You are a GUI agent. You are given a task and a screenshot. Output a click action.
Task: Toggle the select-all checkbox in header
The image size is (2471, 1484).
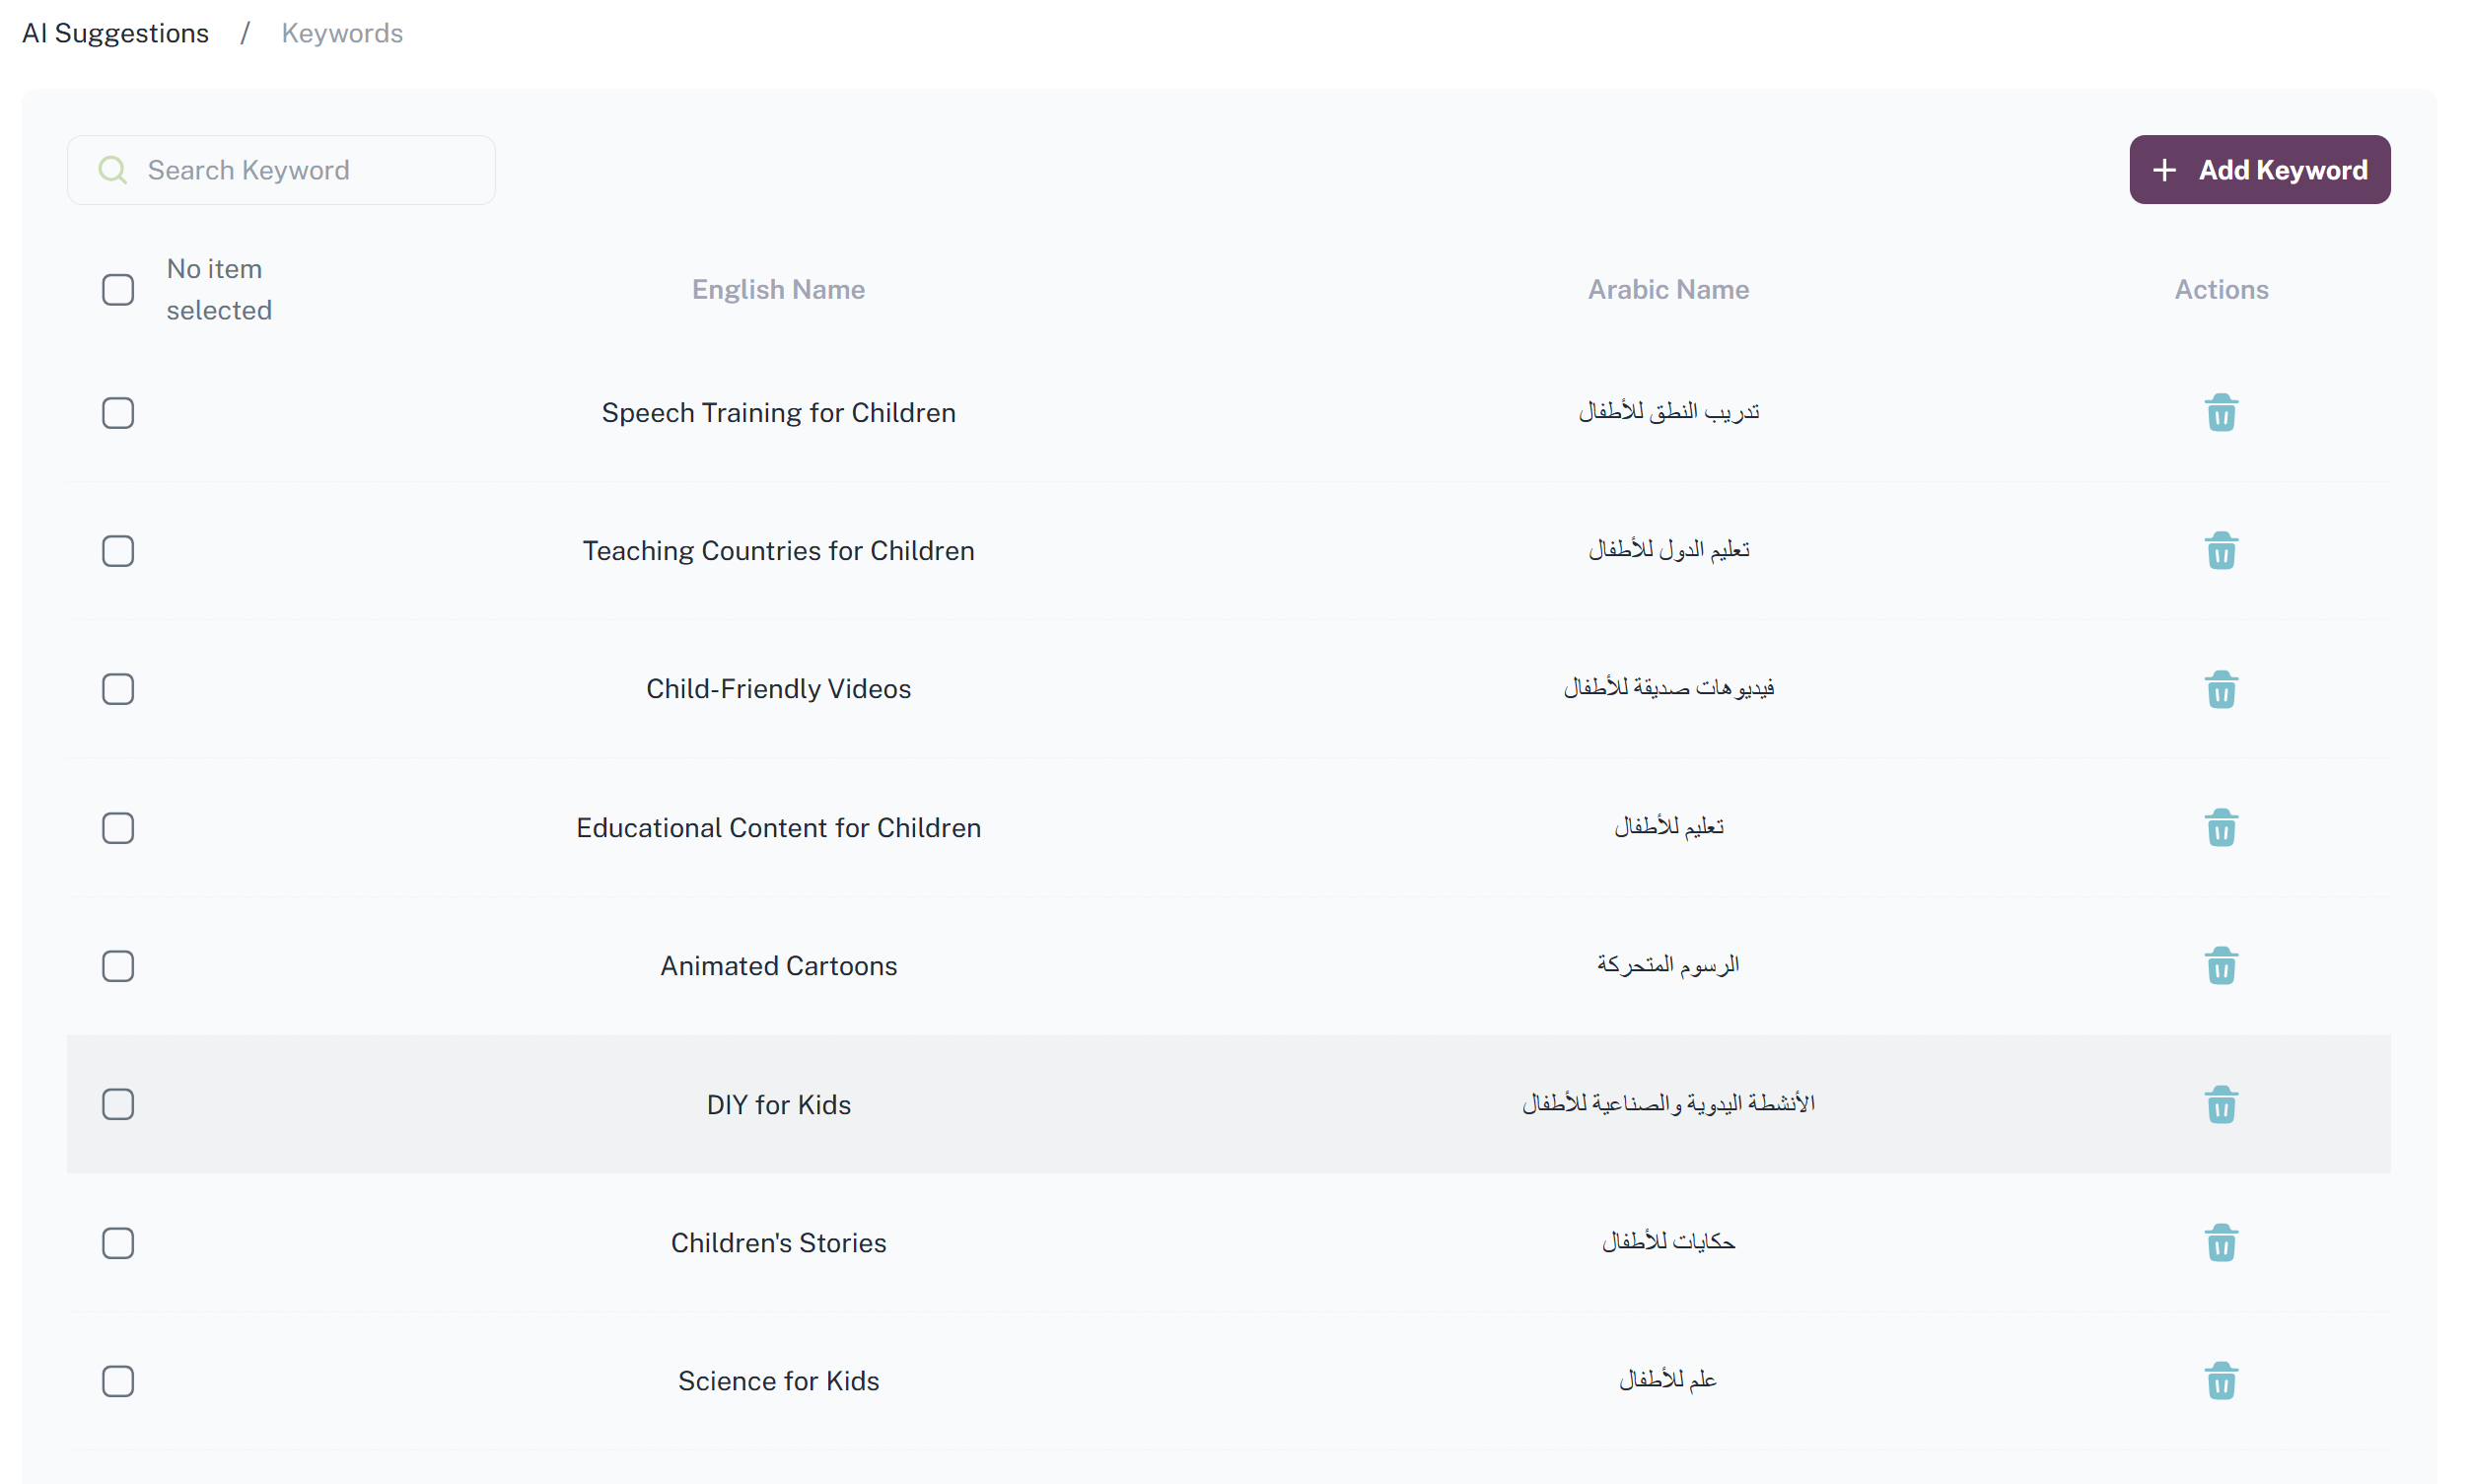(118, 290)
